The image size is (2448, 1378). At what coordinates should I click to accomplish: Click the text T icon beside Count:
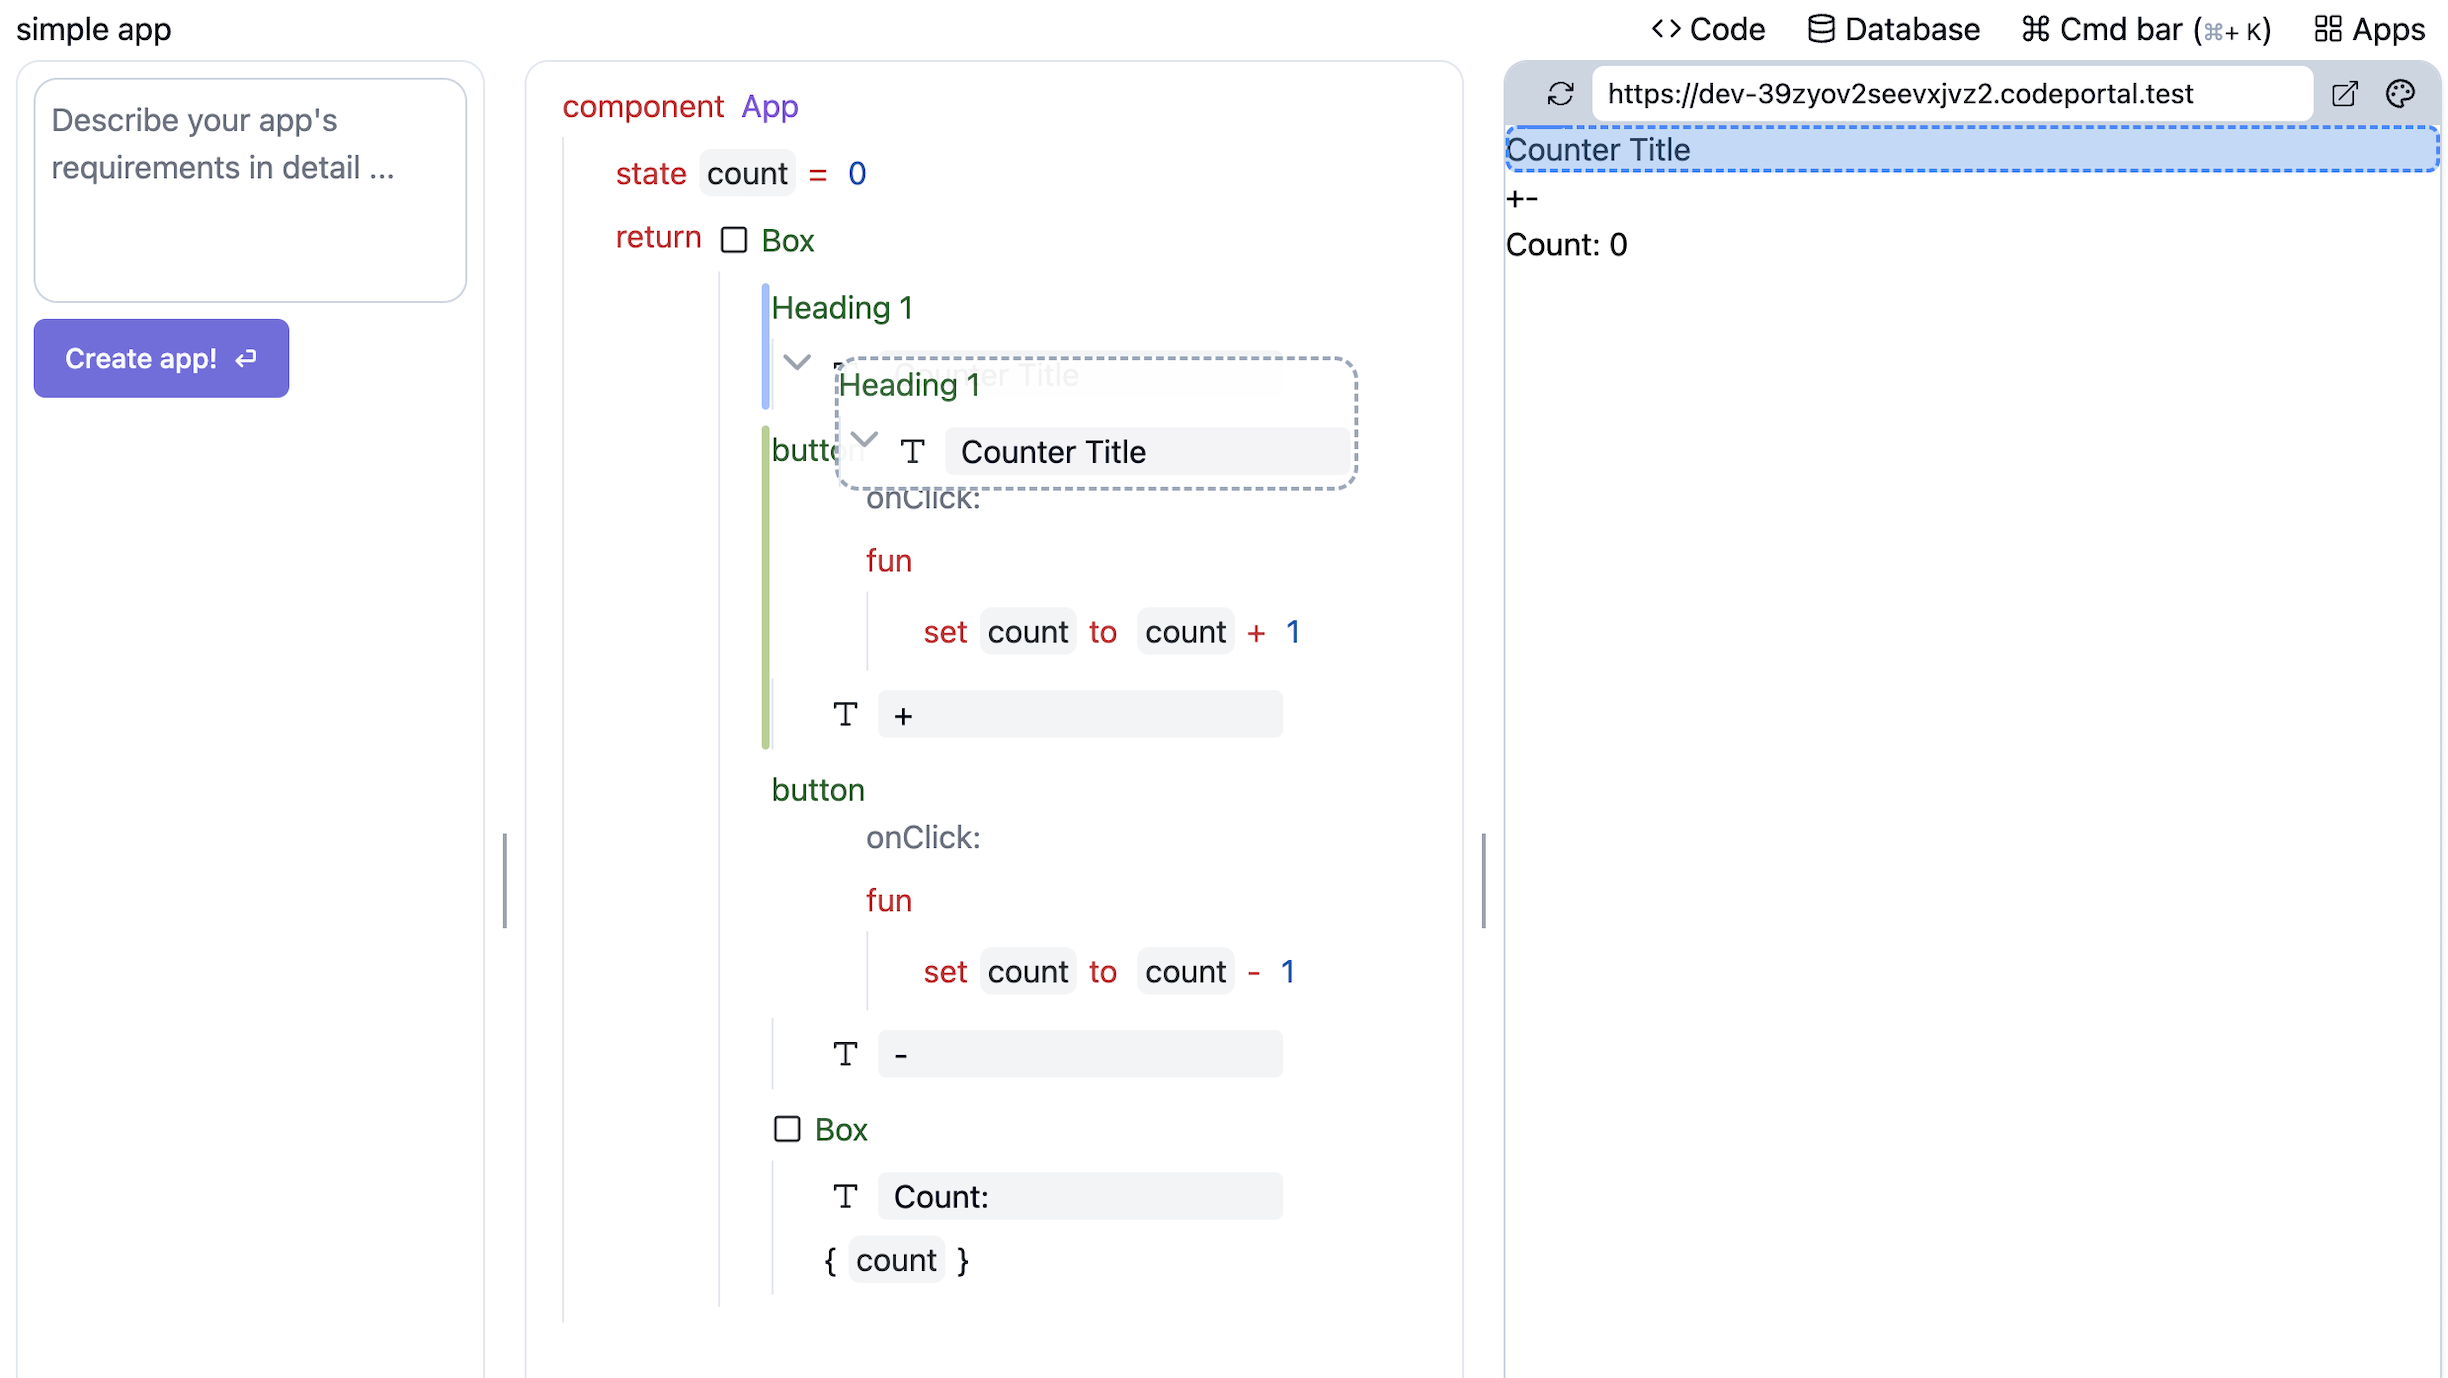845,1196
